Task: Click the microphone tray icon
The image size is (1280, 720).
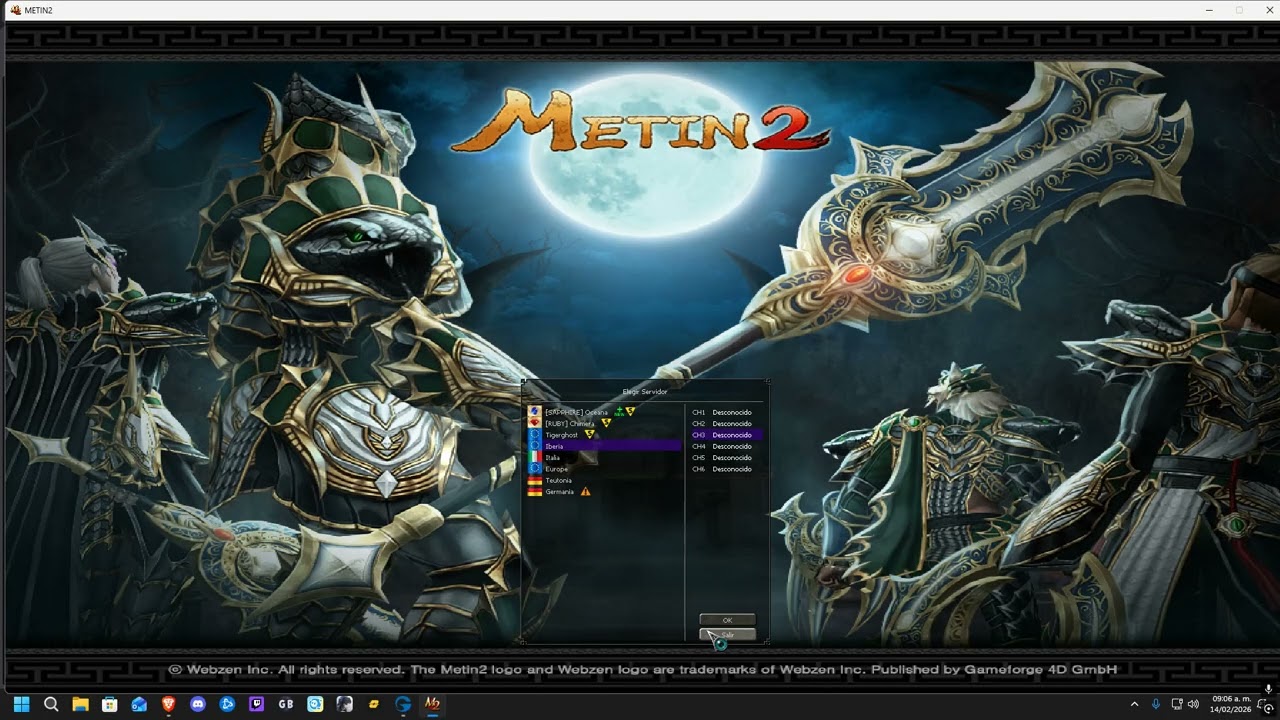Action: coord(1156,704)
